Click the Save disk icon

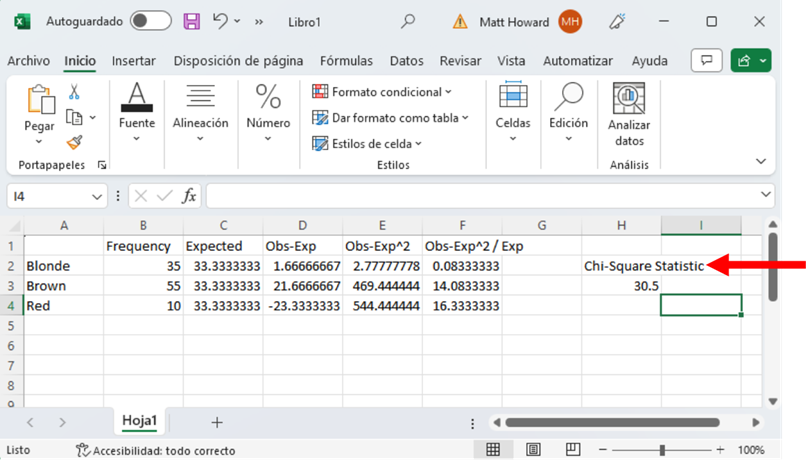click(x=192, y=20)
